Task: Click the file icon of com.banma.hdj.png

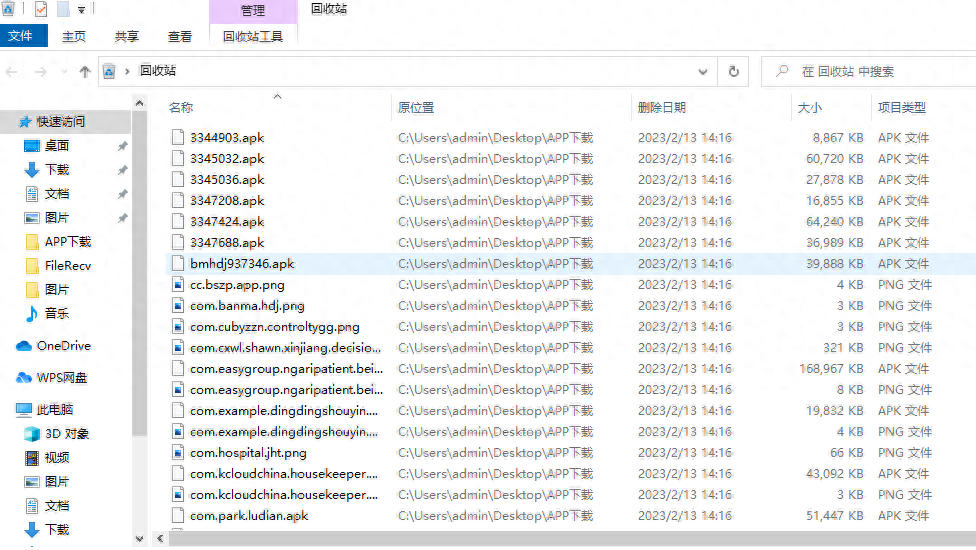Action: (178, 306)
